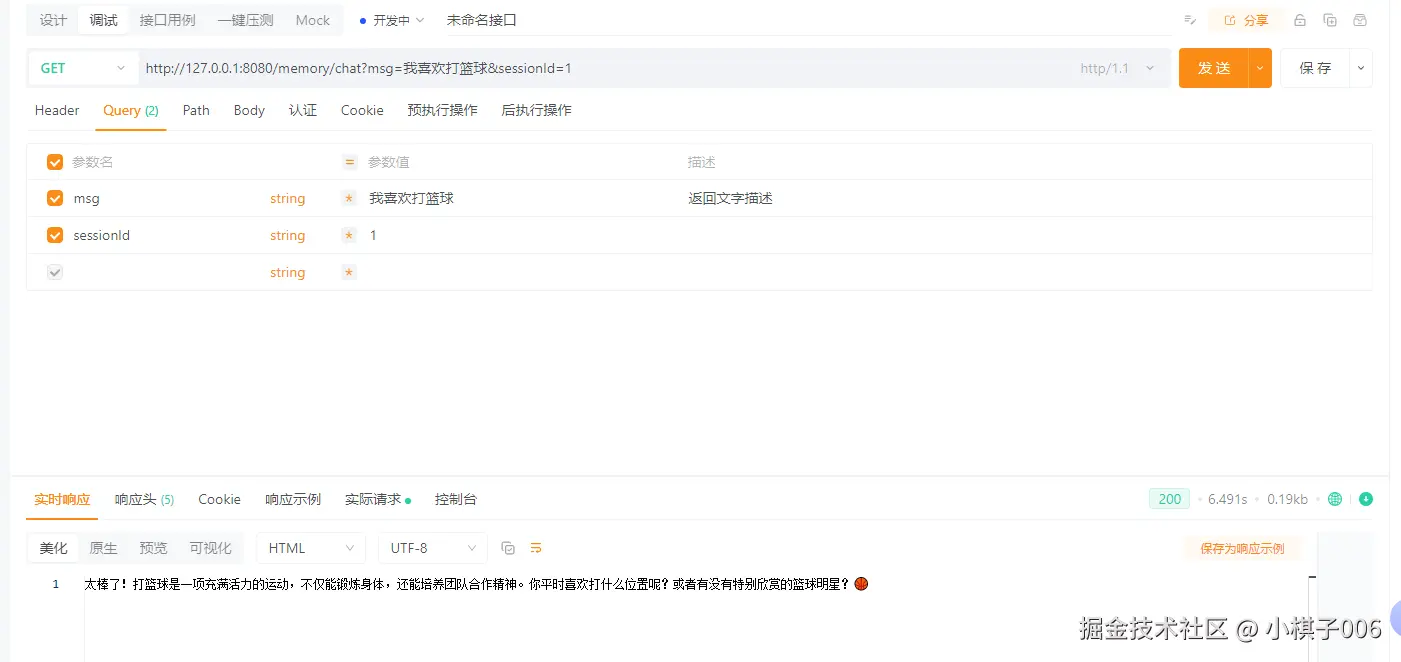Viewport: 1401px width, 662px height.
Task: Click the 未命名接口 interface name
Action: 481,20
